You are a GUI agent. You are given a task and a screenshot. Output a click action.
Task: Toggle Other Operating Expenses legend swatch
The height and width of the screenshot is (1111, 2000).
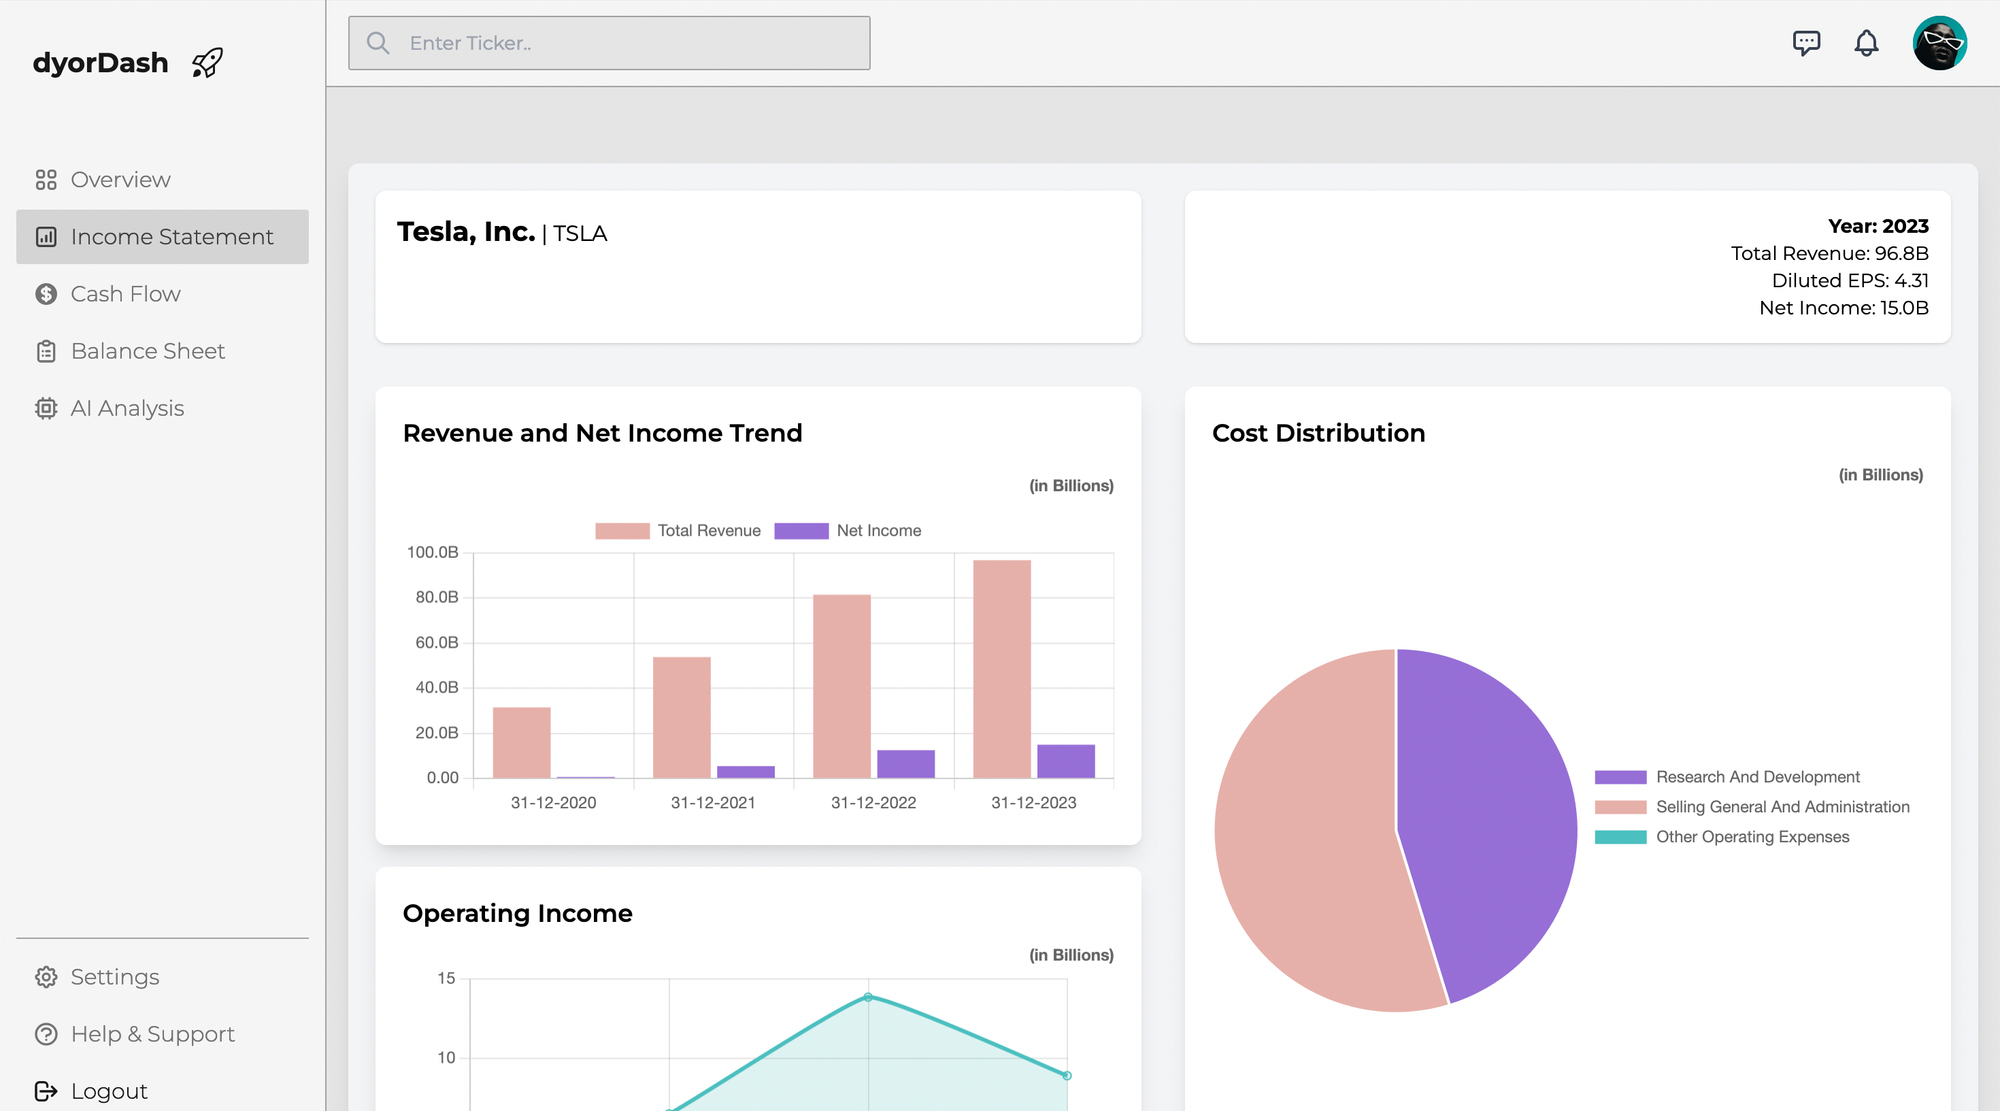(x=1620, y=837)
